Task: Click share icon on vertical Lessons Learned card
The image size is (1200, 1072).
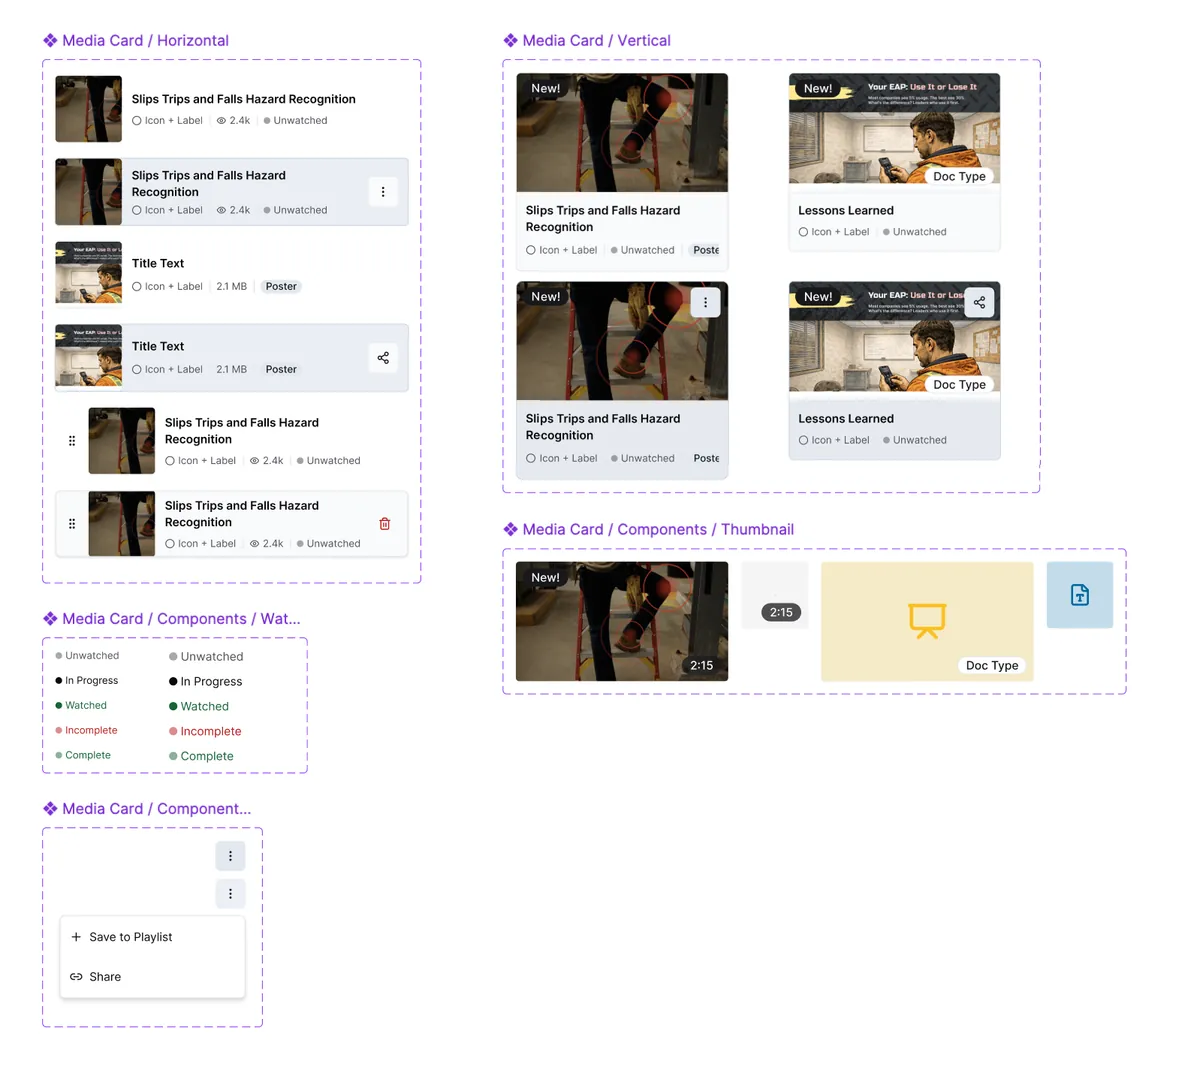Action: (x=979, y=303)
